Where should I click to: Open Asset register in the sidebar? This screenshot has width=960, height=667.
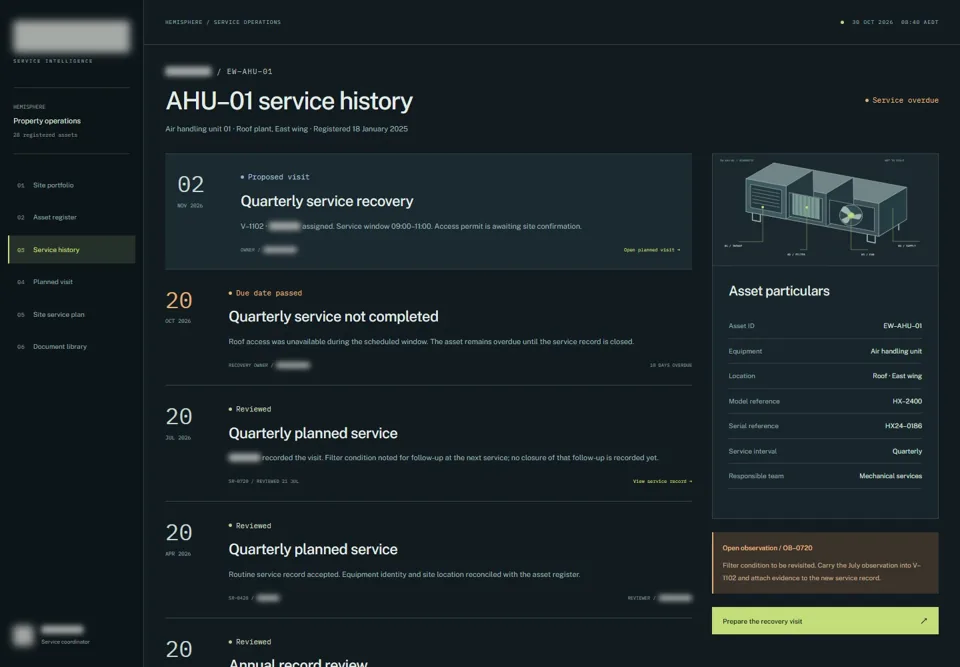[x=71, y=217]
